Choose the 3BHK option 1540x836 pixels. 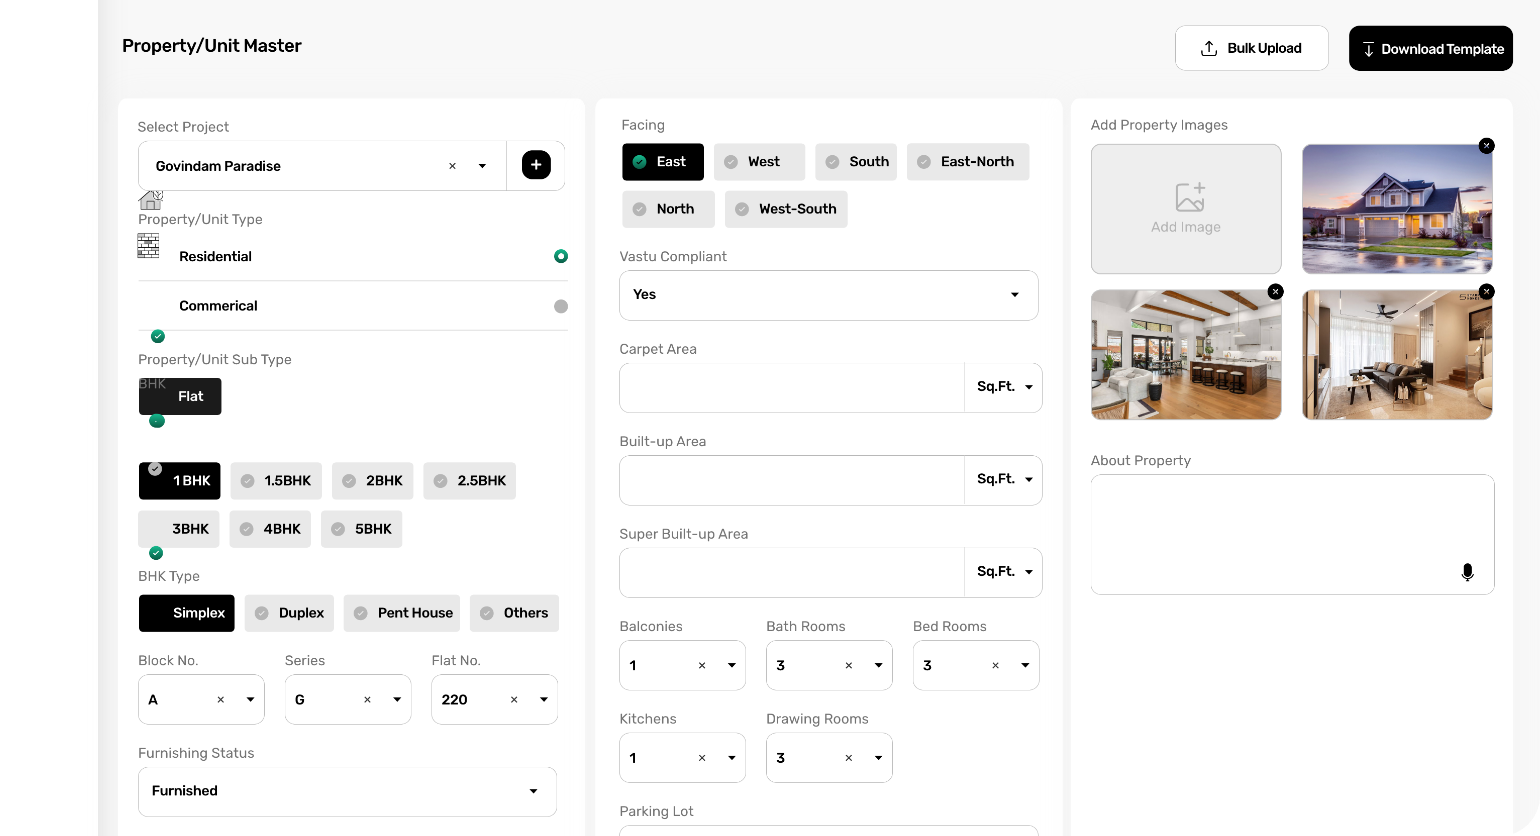click(179, 529)
